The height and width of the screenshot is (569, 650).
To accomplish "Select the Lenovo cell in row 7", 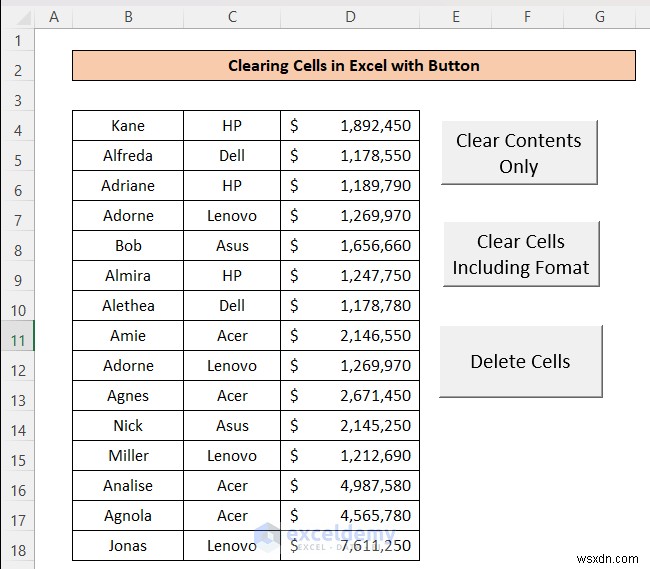I will tap(232, 215).
